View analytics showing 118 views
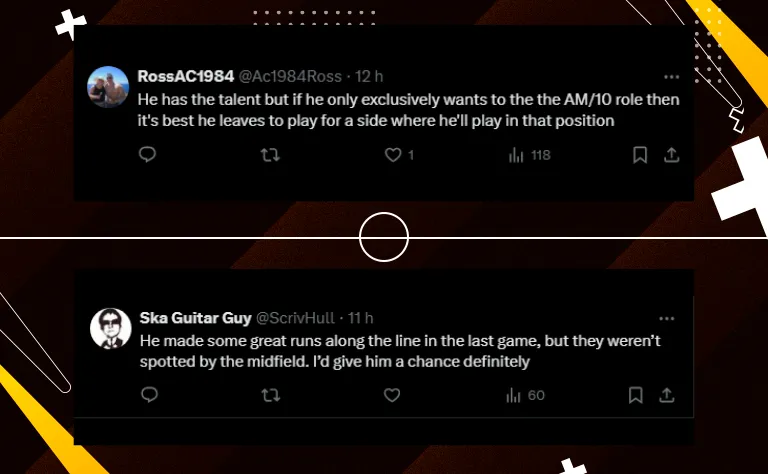 pos(529,155)
